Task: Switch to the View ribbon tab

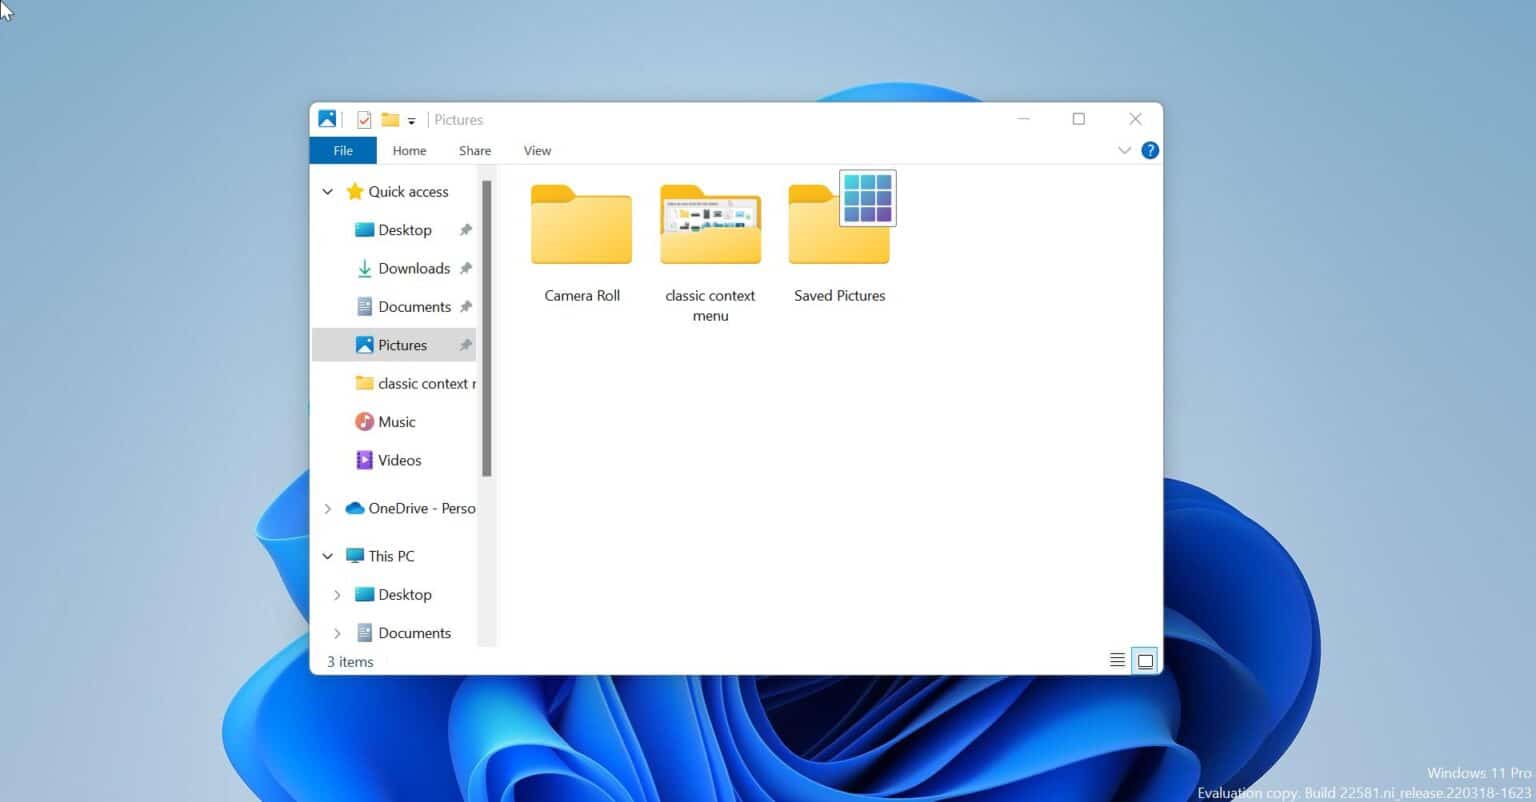Action: 537,151
